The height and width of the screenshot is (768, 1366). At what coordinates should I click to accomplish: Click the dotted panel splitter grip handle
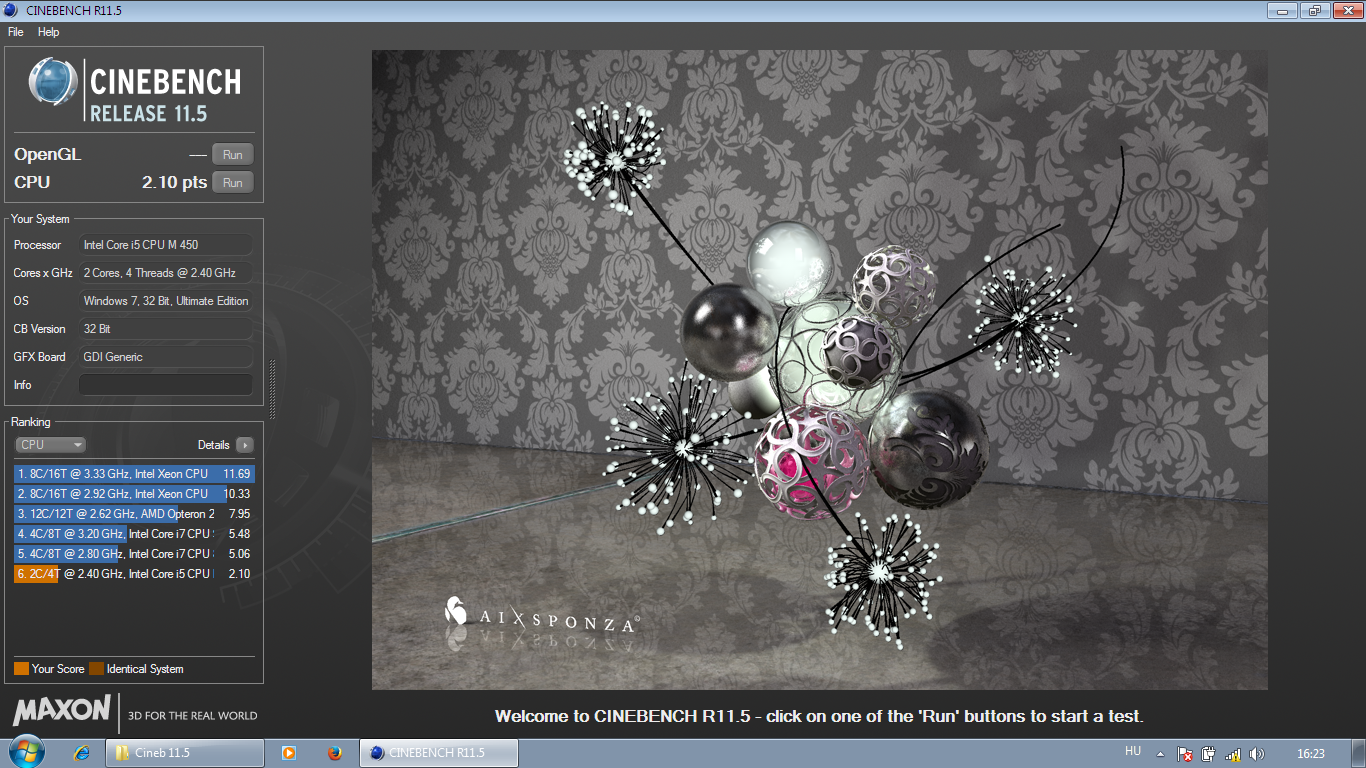click(272, 390)
